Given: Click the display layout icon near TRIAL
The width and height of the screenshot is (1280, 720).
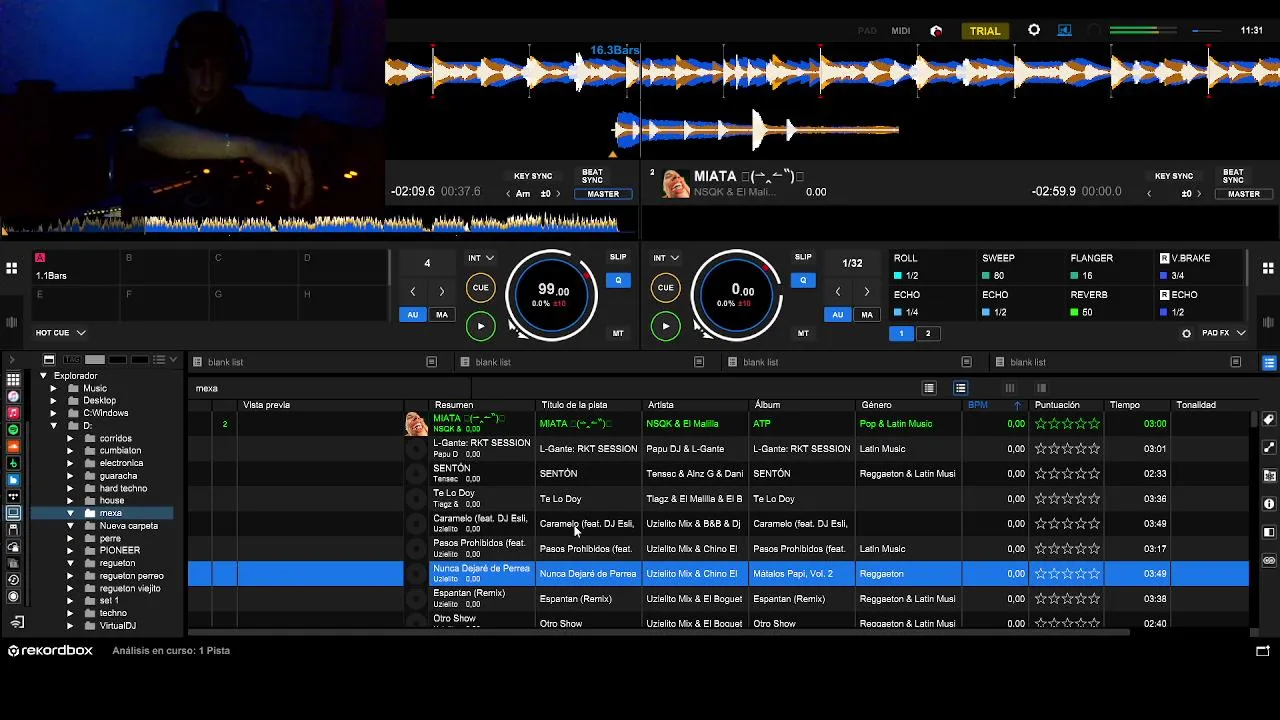Looking at the screenshot, I should click(x=1065, y=31).
